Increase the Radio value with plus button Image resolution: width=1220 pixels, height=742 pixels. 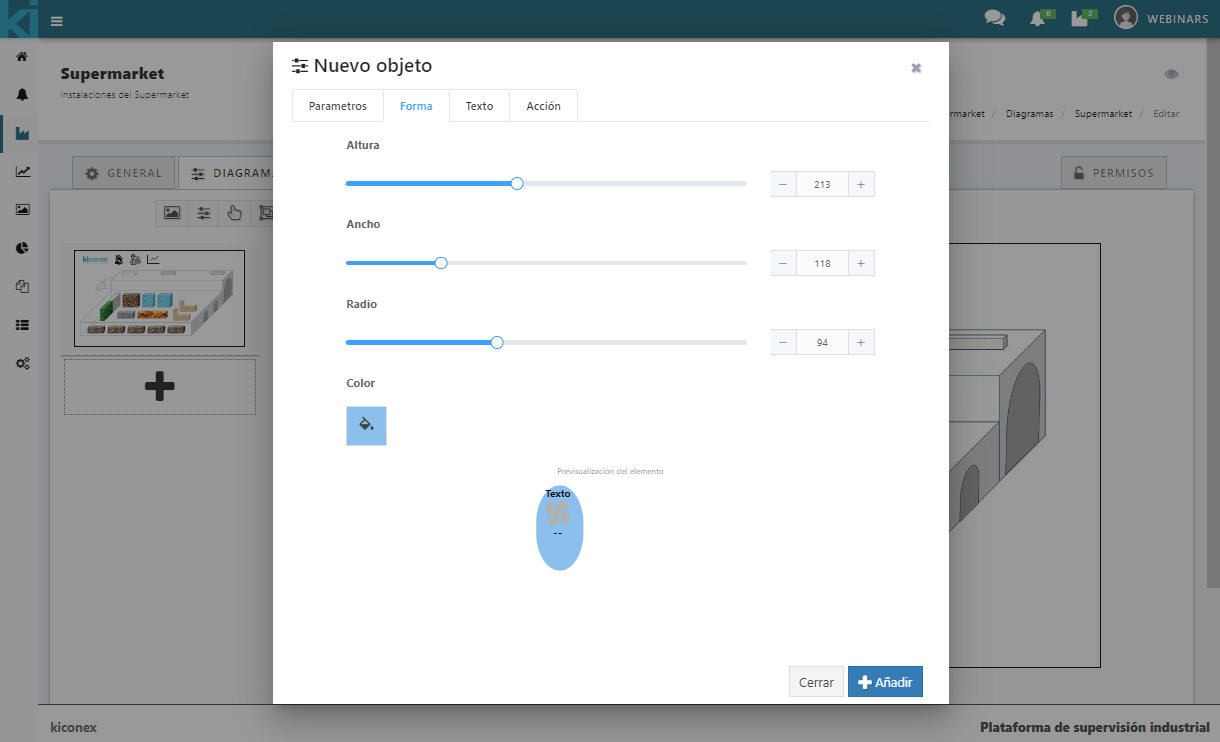(861, 342)
